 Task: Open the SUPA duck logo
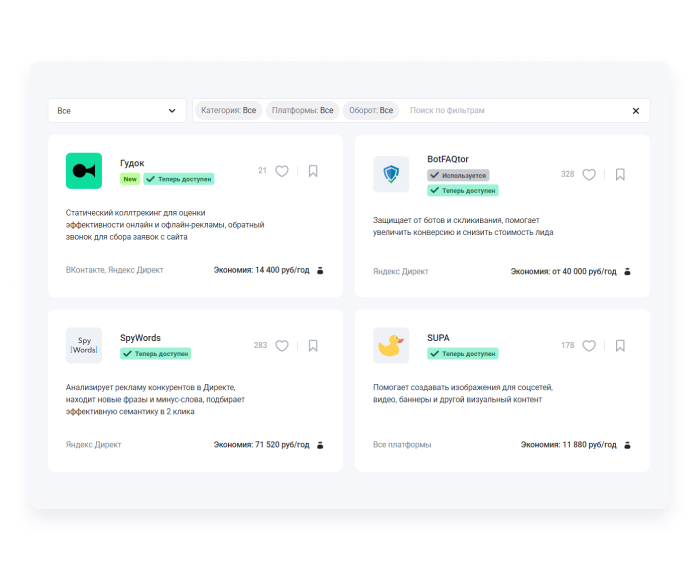(x=391, y=345)
